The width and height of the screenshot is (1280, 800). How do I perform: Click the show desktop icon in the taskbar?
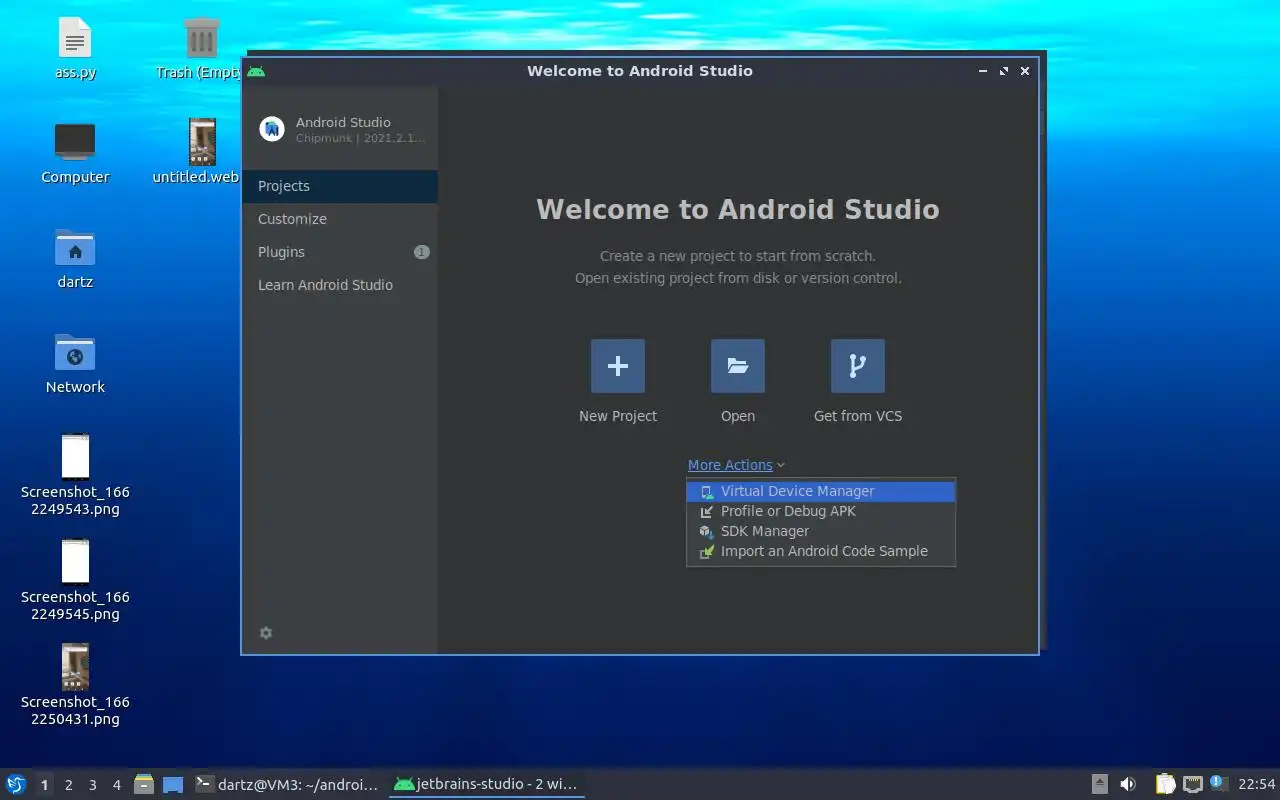pyautogui.click(x=173, y=784)
